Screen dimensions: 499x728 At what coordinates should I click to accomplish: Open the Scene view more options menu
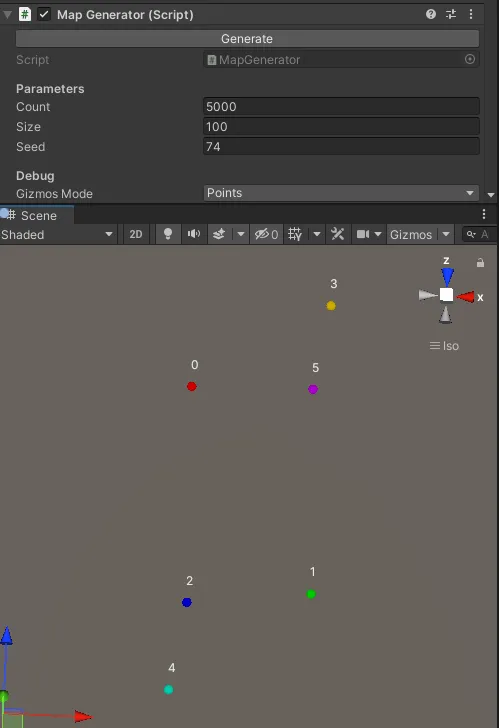click(484, 214)
